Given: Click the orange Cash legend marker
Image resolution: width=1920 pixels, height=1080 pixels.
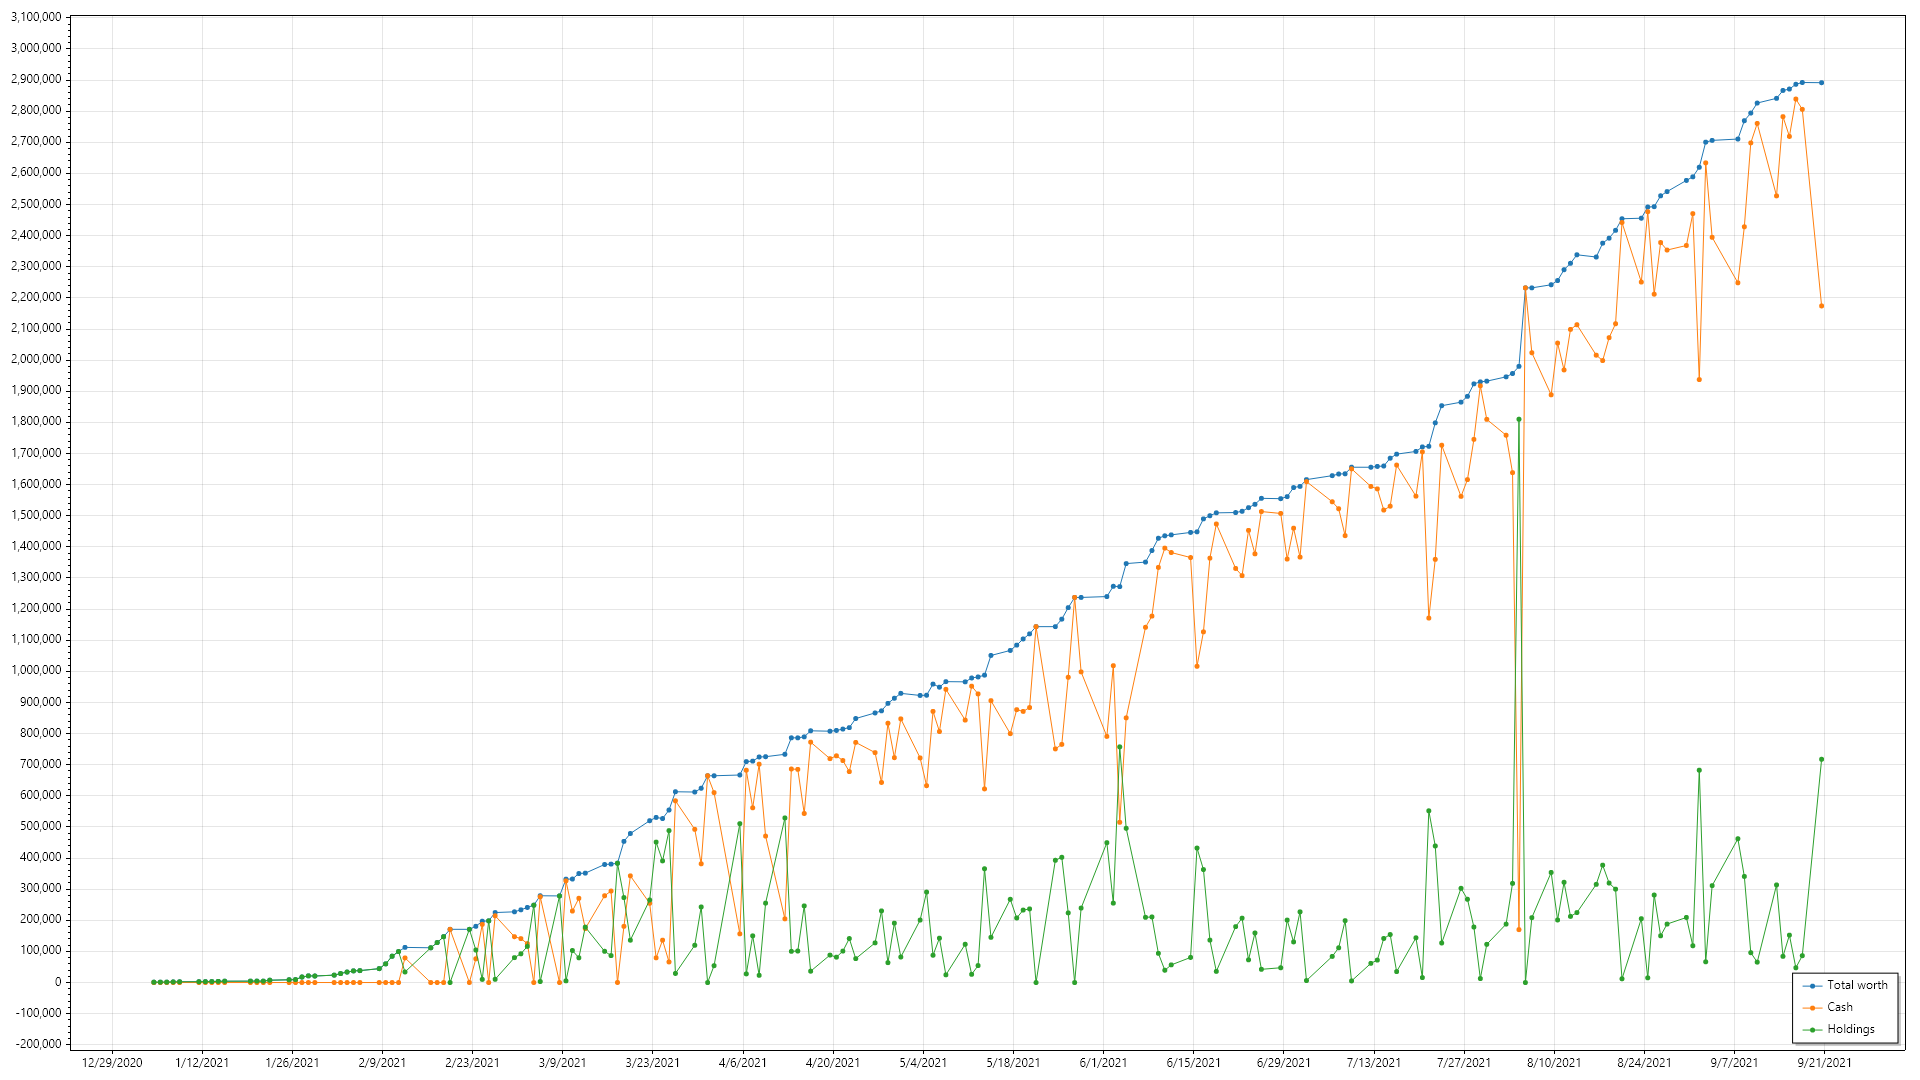Looking at the screenshot, I should [1813, 1008].
